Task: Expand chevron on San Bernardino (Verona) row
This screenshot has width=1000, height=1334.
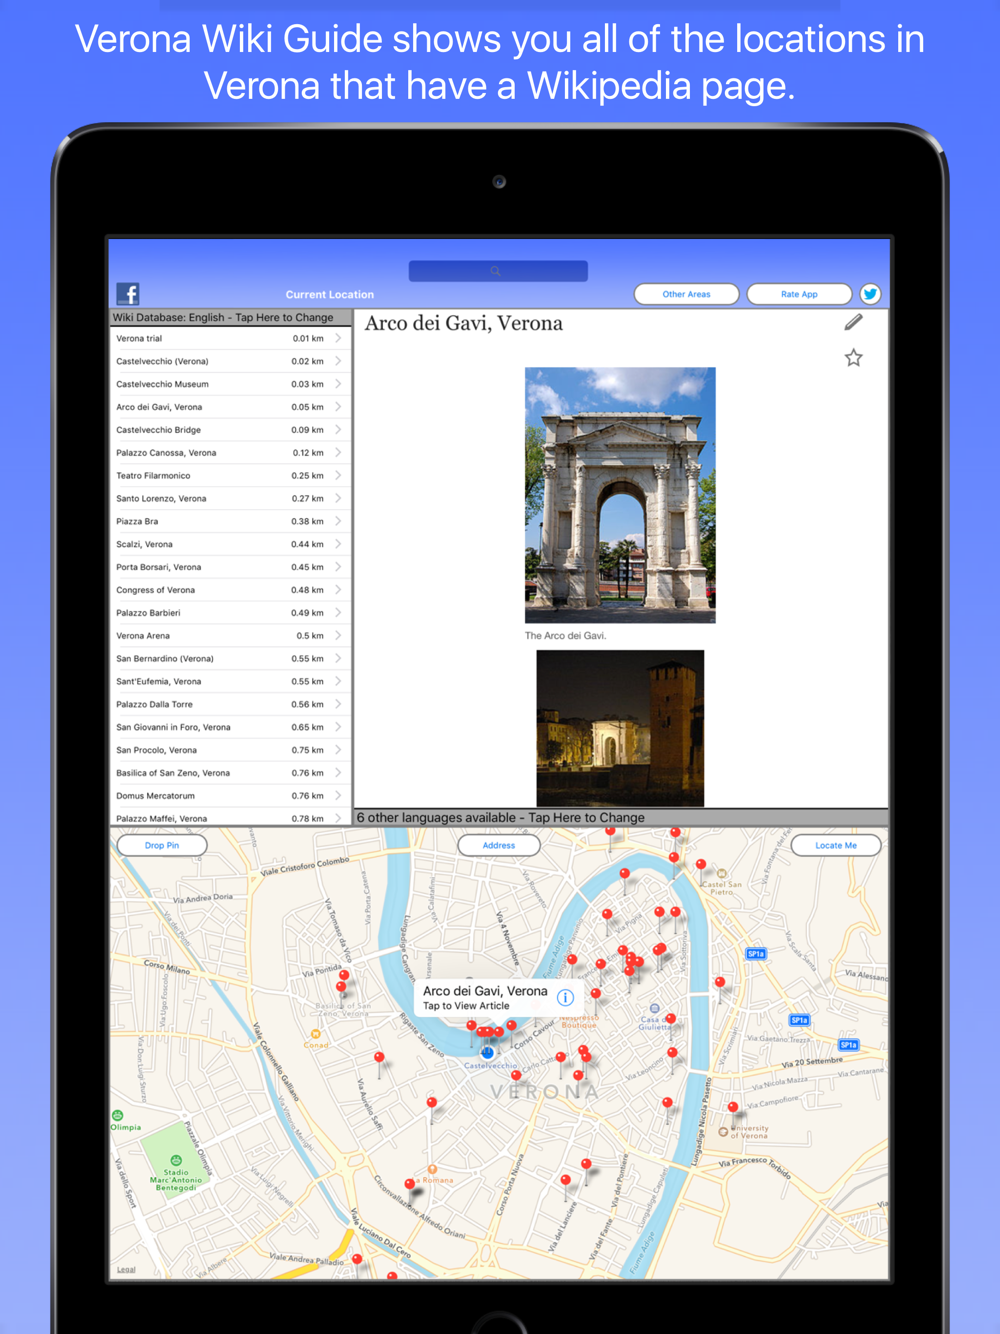Action: click(x=338, y=659)
